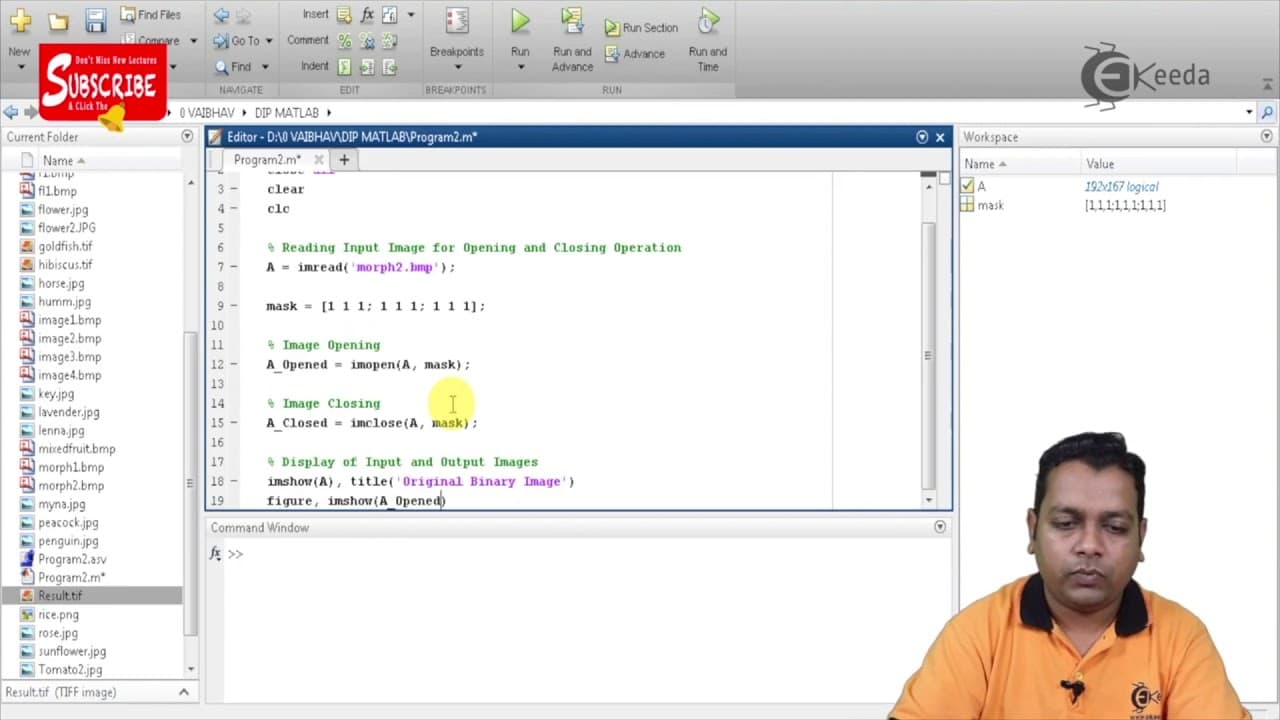Save the script with the floppy disk icon
Image resolution: width=1280 pixels, height=720 pixels.
[95, 21]
